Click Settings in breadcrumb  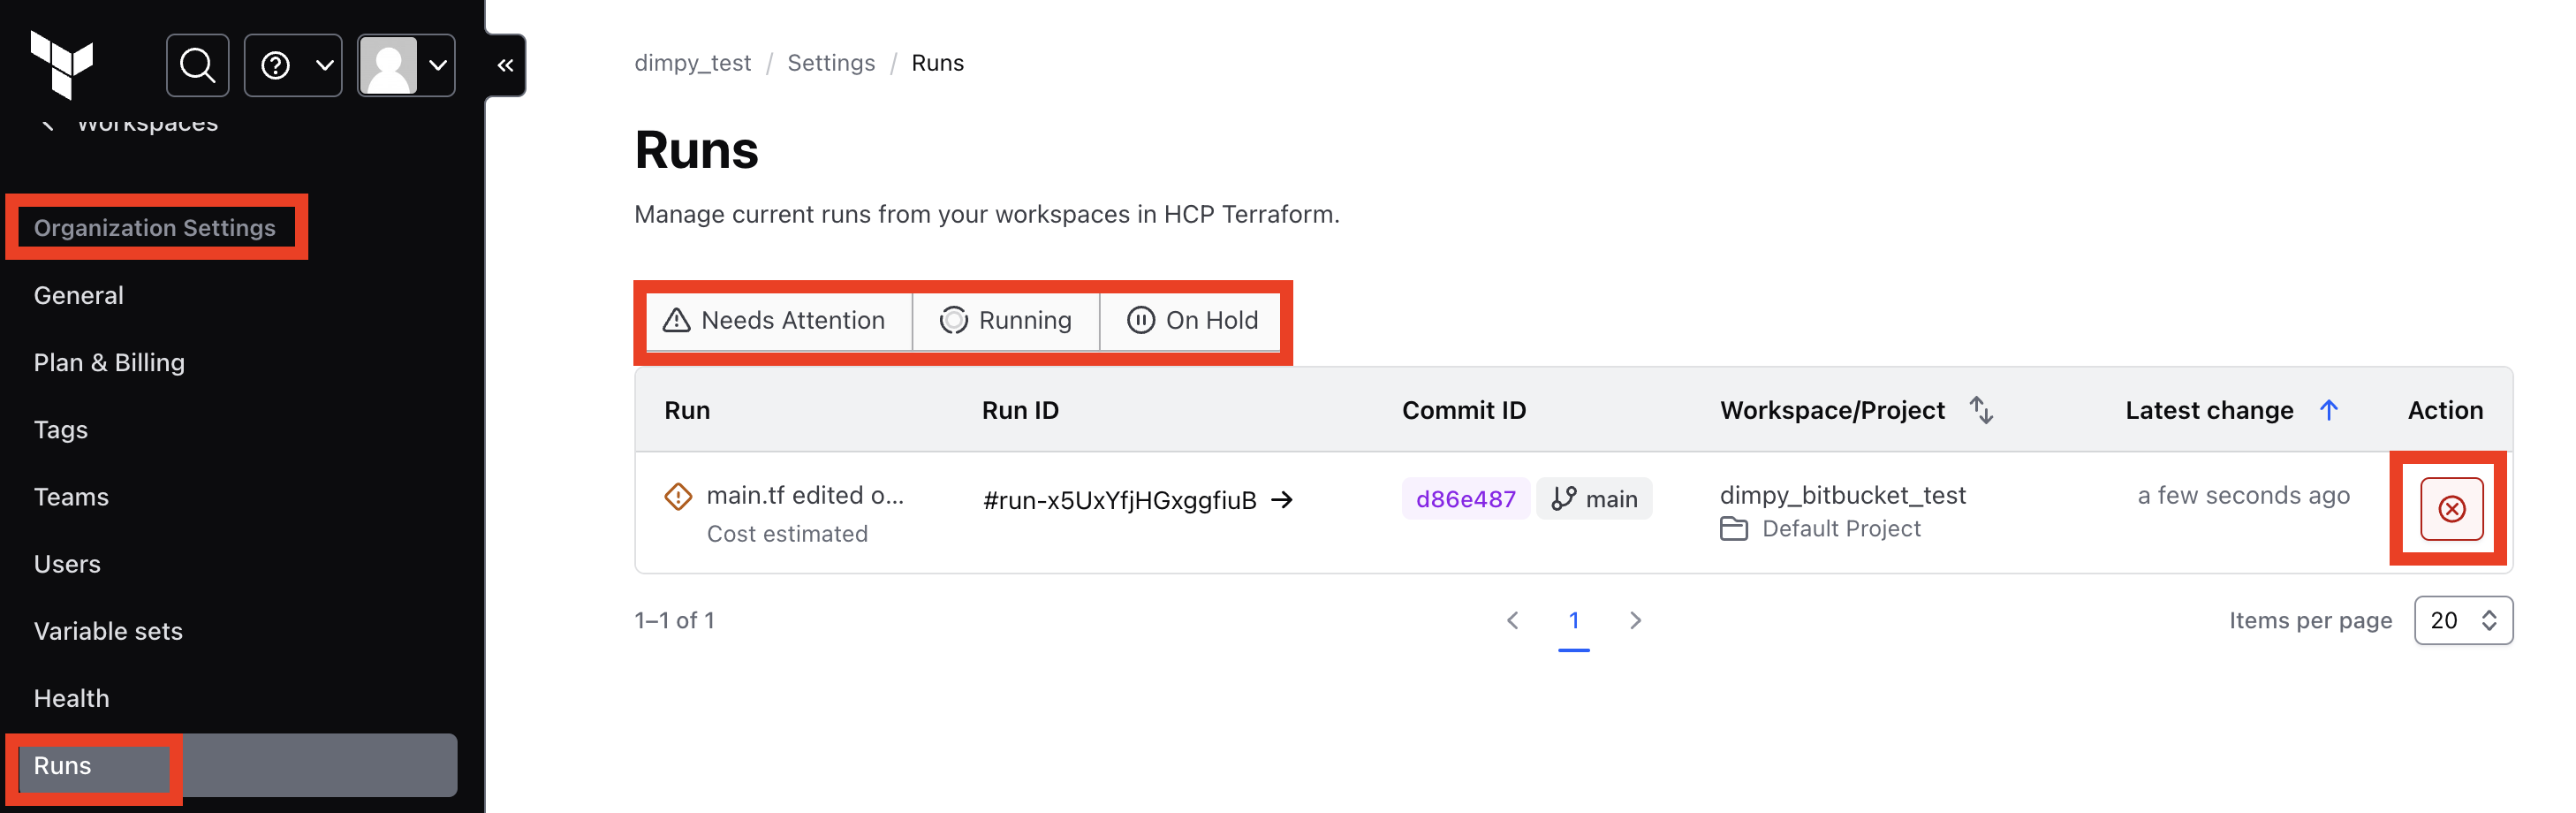830,63
